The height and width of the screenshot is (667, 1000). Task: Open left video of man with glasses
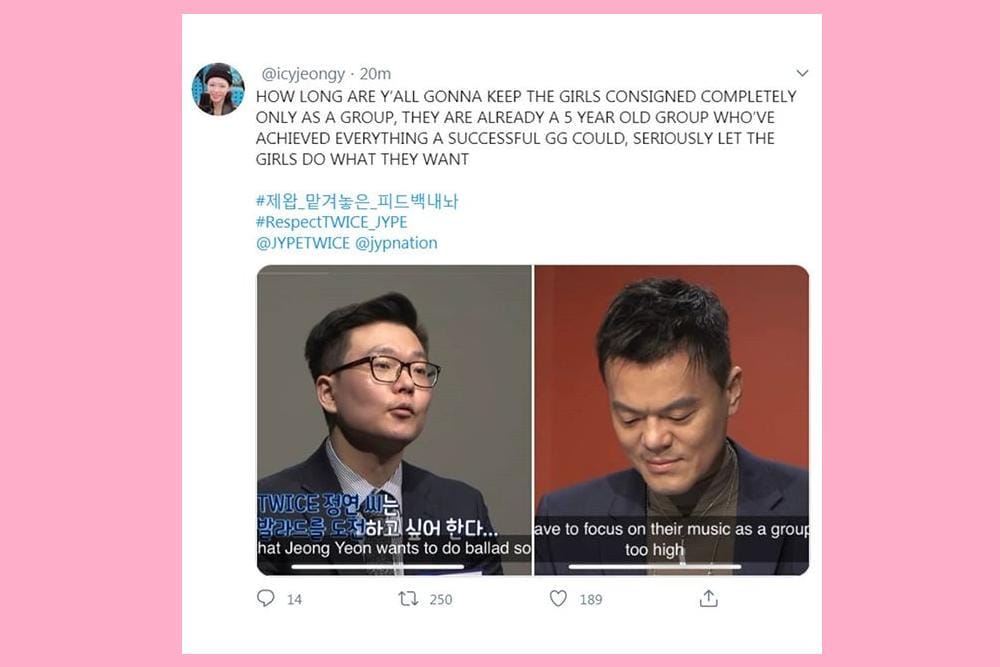(394, 420)
